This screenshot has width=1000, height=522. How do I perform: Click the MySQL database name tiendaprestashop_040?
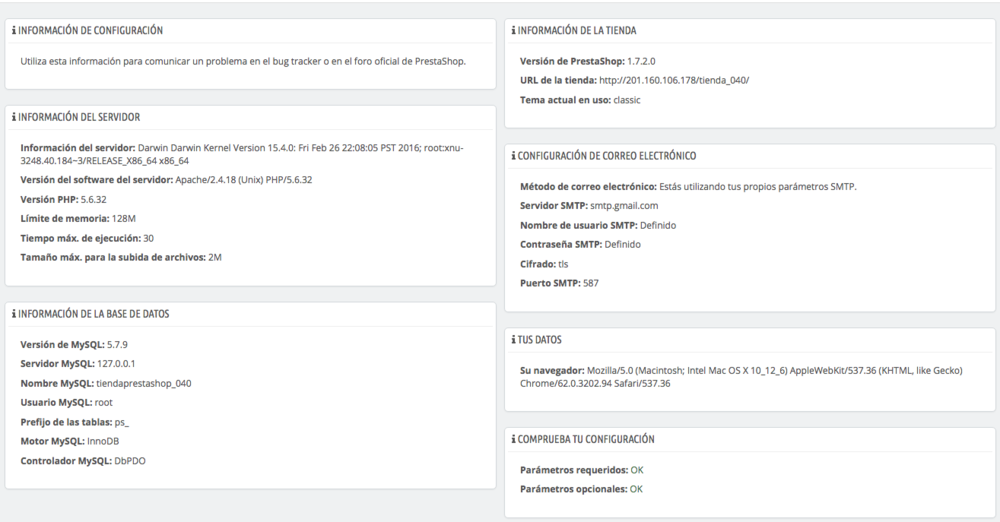143,384
